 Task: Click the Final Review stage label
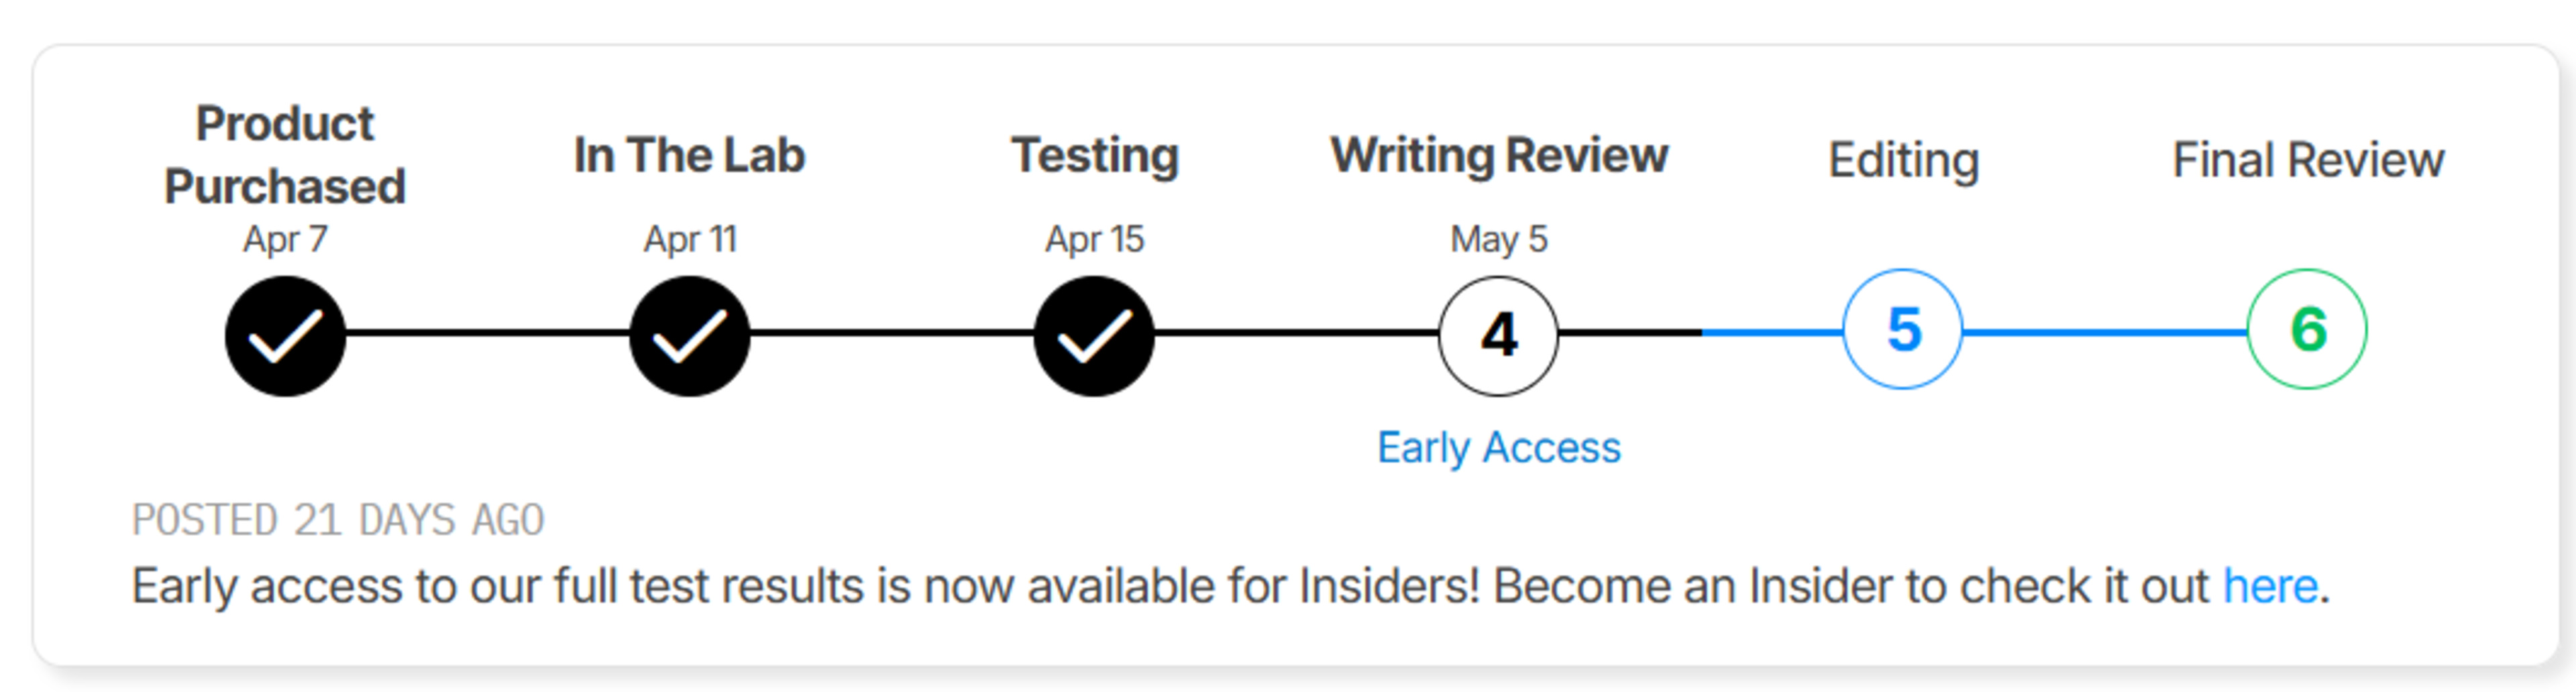point(2308,160)
